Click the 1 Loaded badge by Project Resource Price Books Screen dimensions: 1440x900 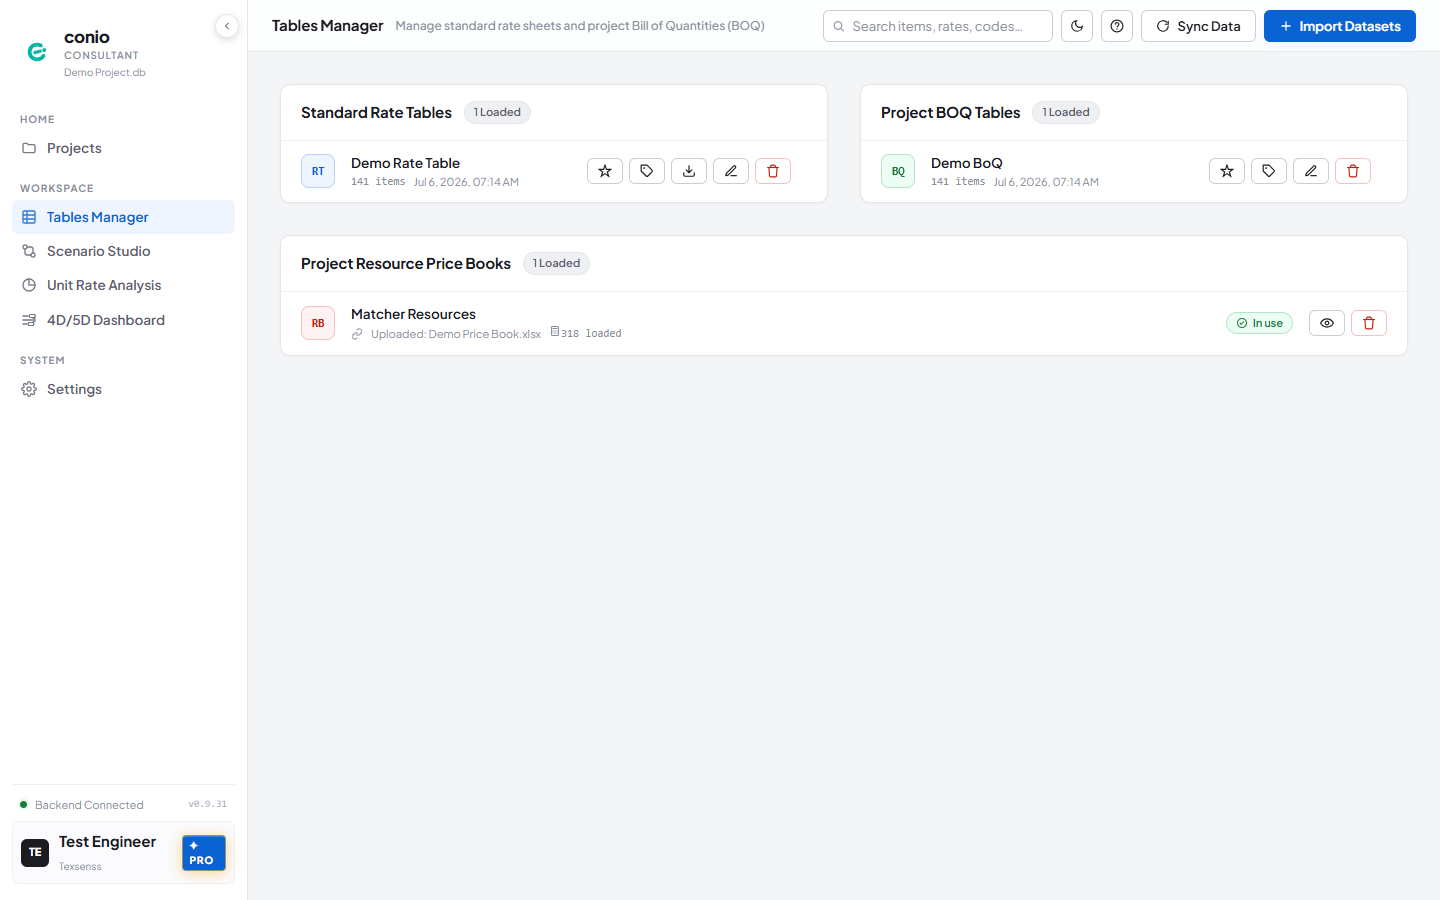(x=556, y=263)
